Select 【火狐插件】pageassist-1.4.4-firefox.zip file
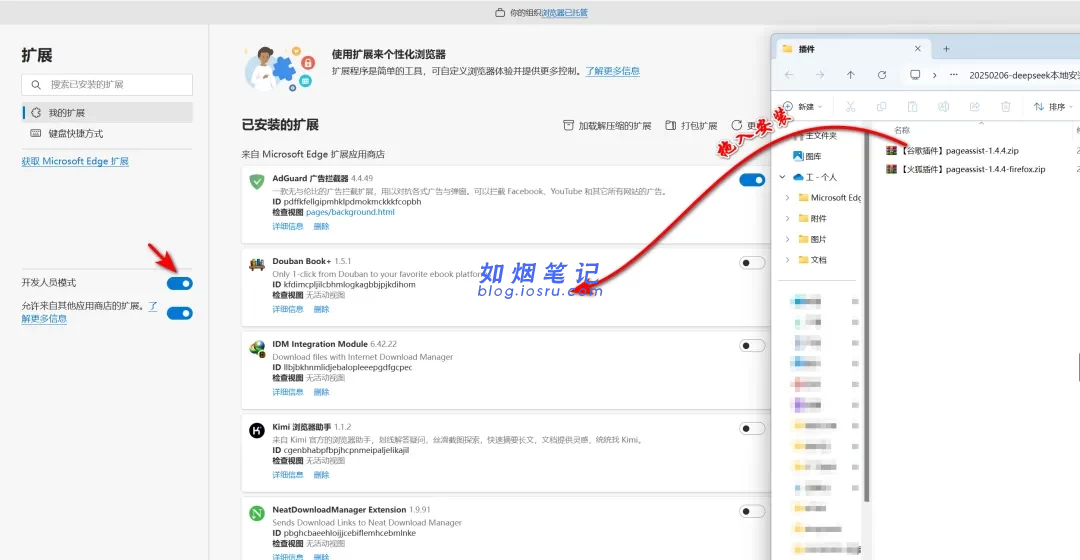 coord(966,169)
